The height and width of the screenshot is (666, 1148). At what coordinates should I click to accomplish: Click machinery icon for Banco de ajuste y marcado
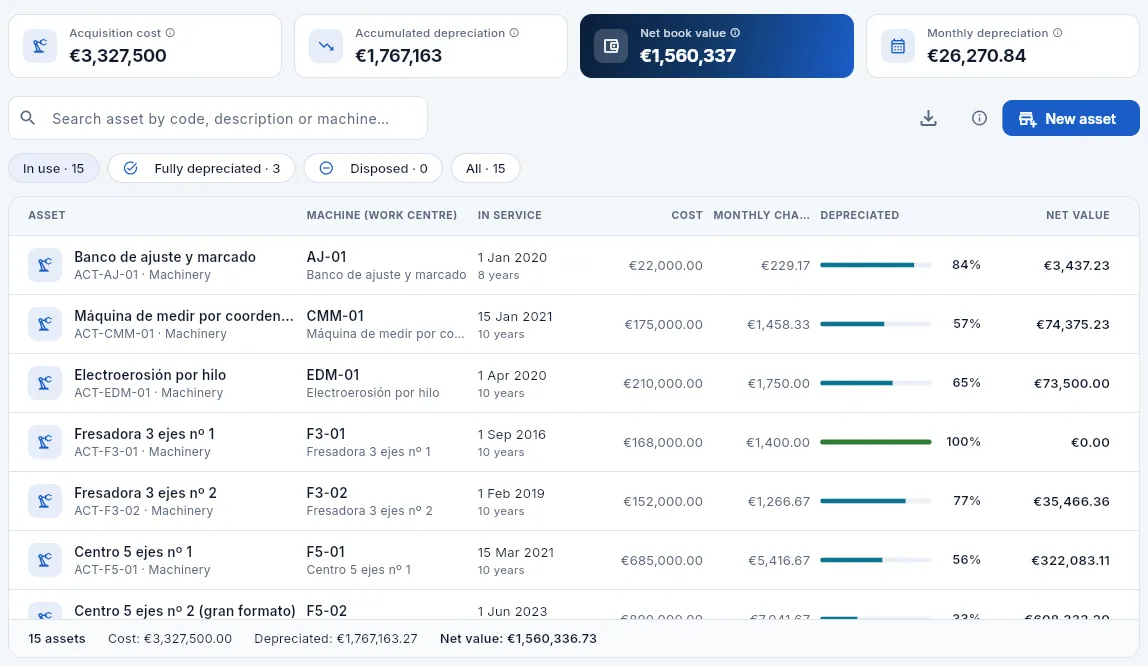[x=45, y=265]
